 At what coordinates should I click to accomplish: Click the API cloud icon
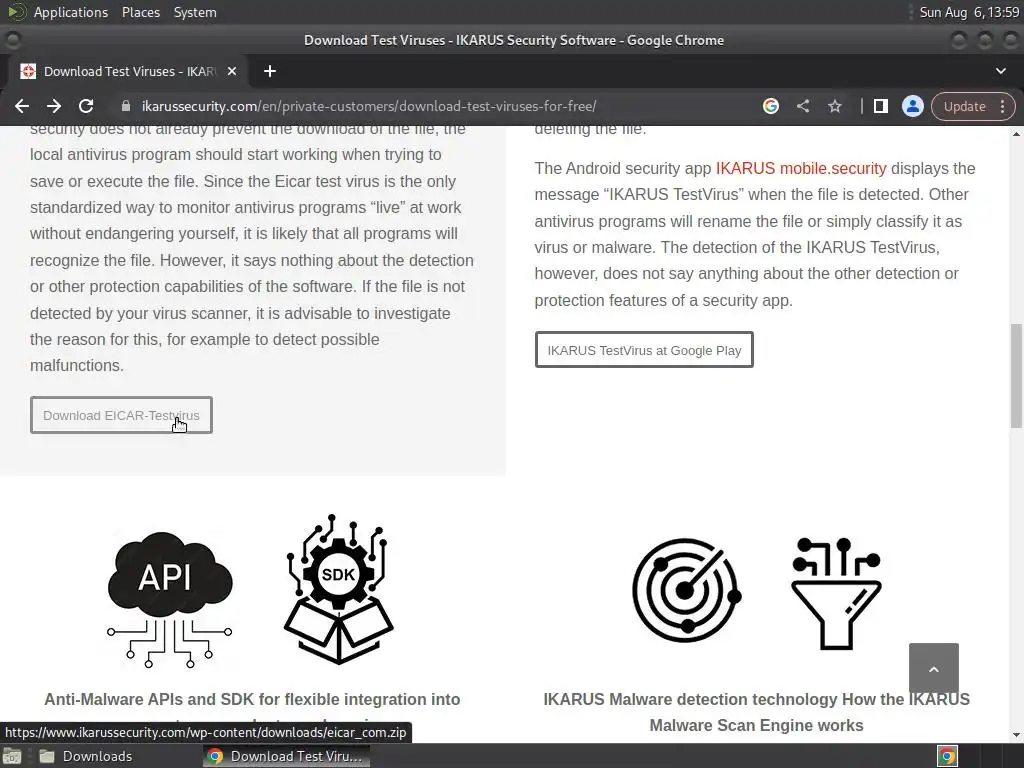[x=169, y=599]
